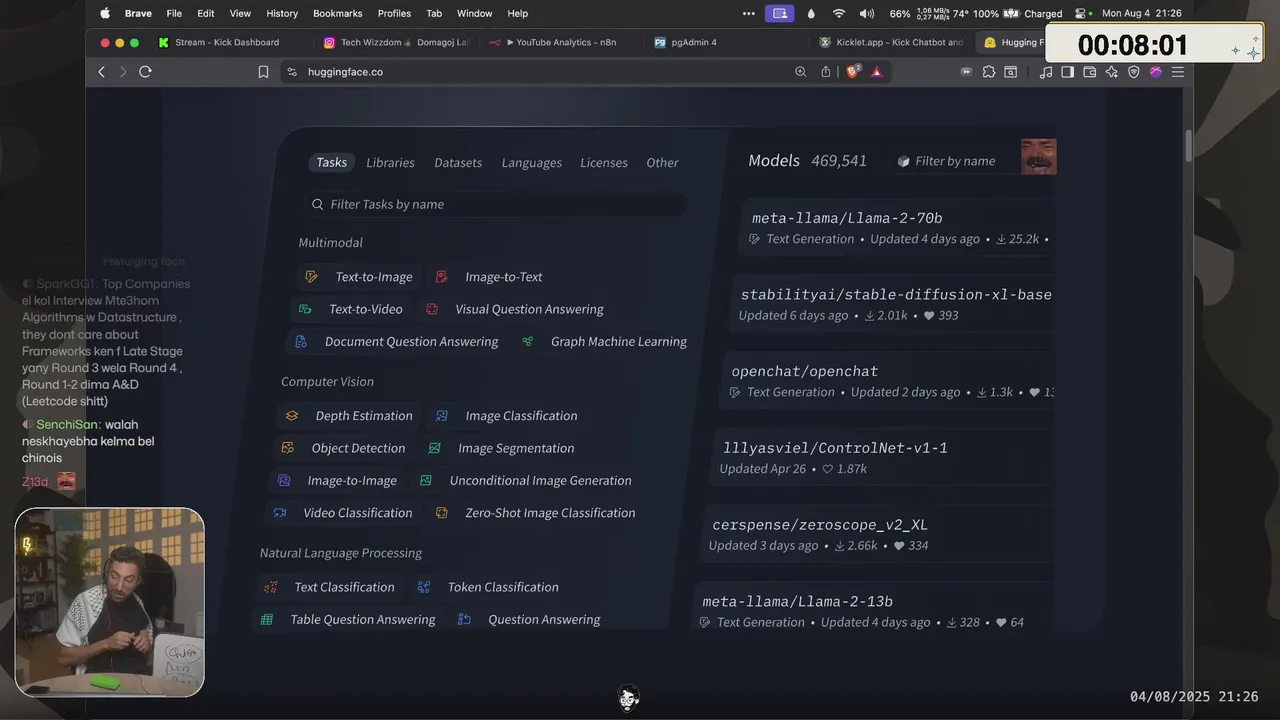Click the Brave Shields lion icon
1280x720 pixels.
coord(853,71)
